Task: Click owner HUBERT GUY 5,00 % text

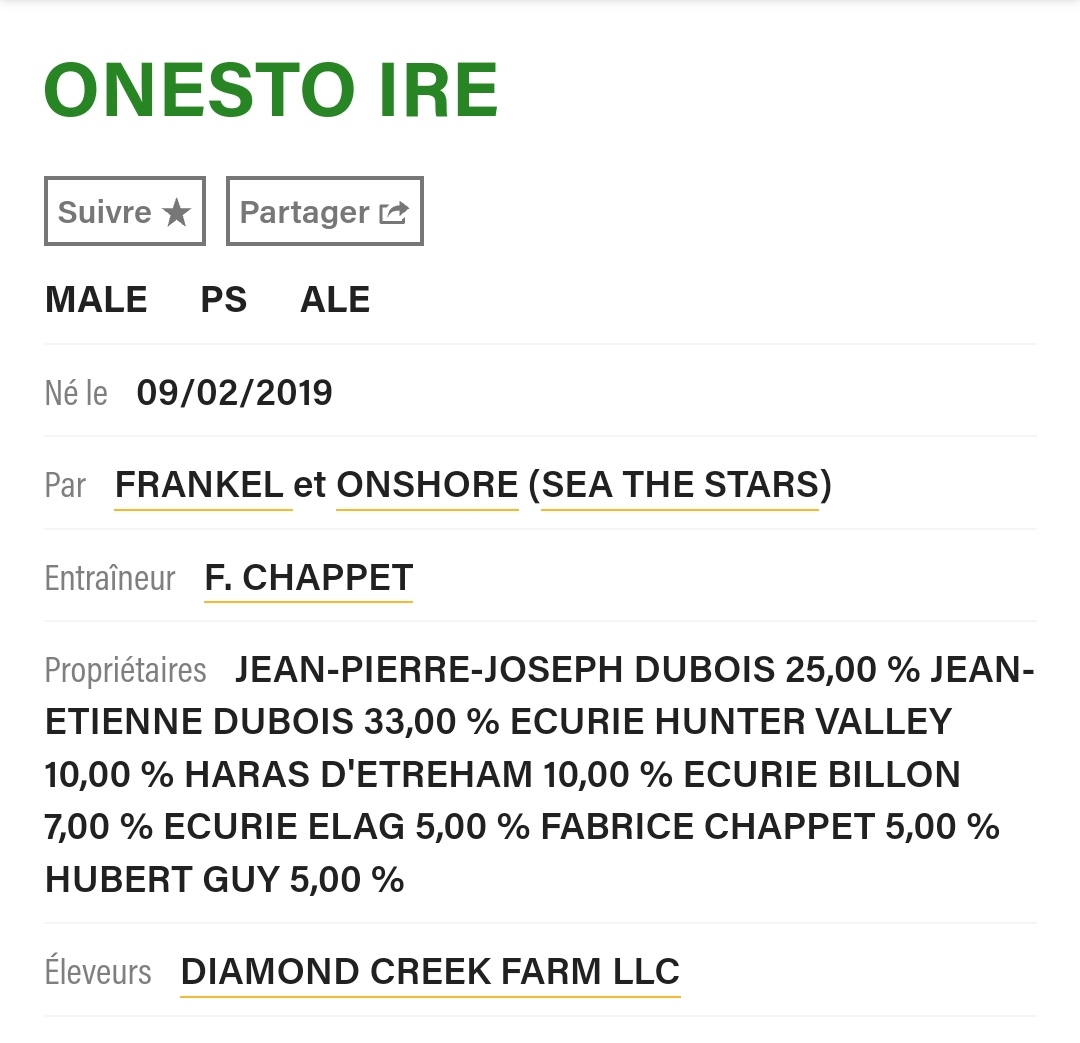Action: point(225,879)
